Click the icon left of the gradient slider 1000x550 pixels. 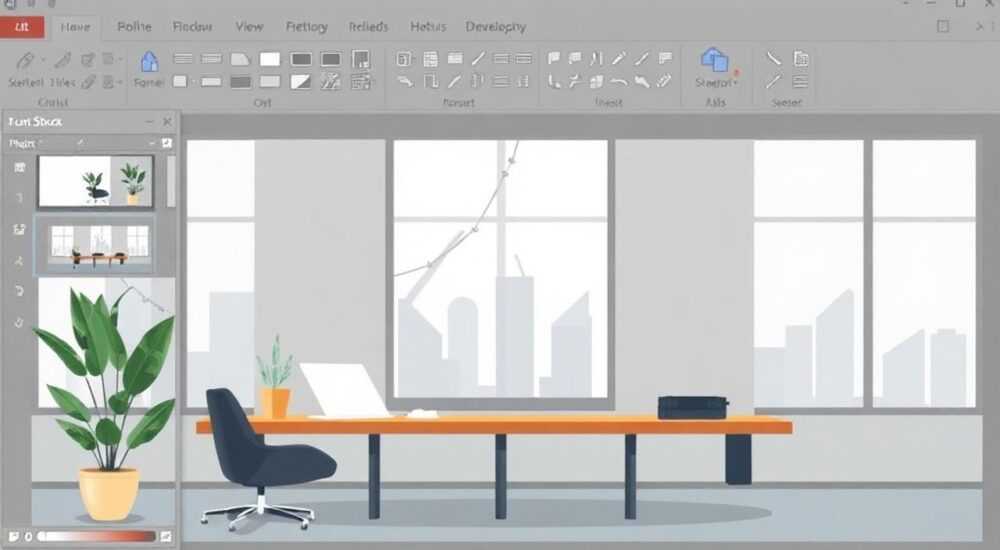click(x=13, y=537)
